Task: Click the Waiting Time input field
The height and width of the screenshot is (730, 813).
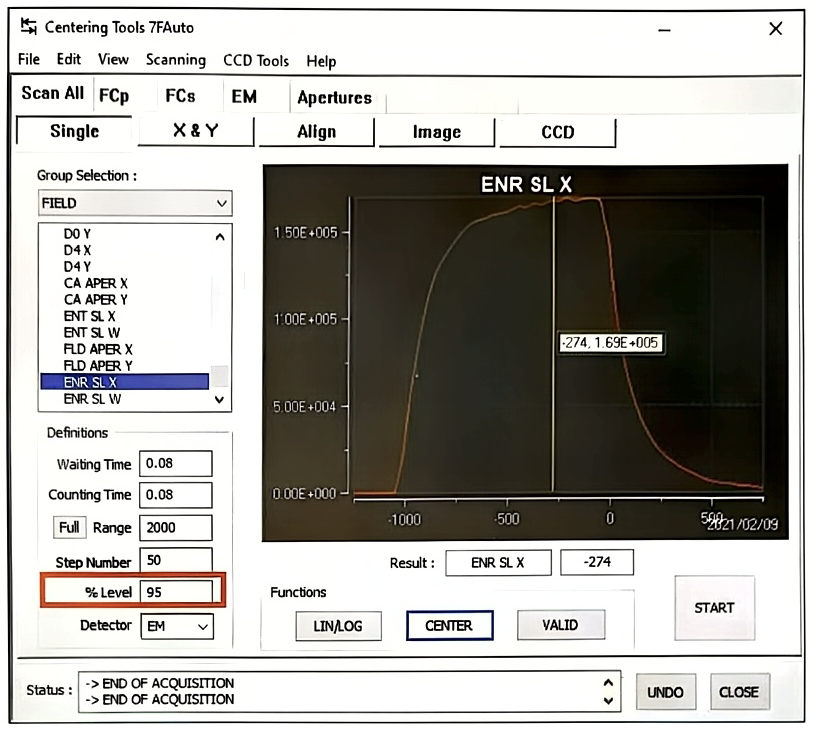Action: [x=175, y=464]
